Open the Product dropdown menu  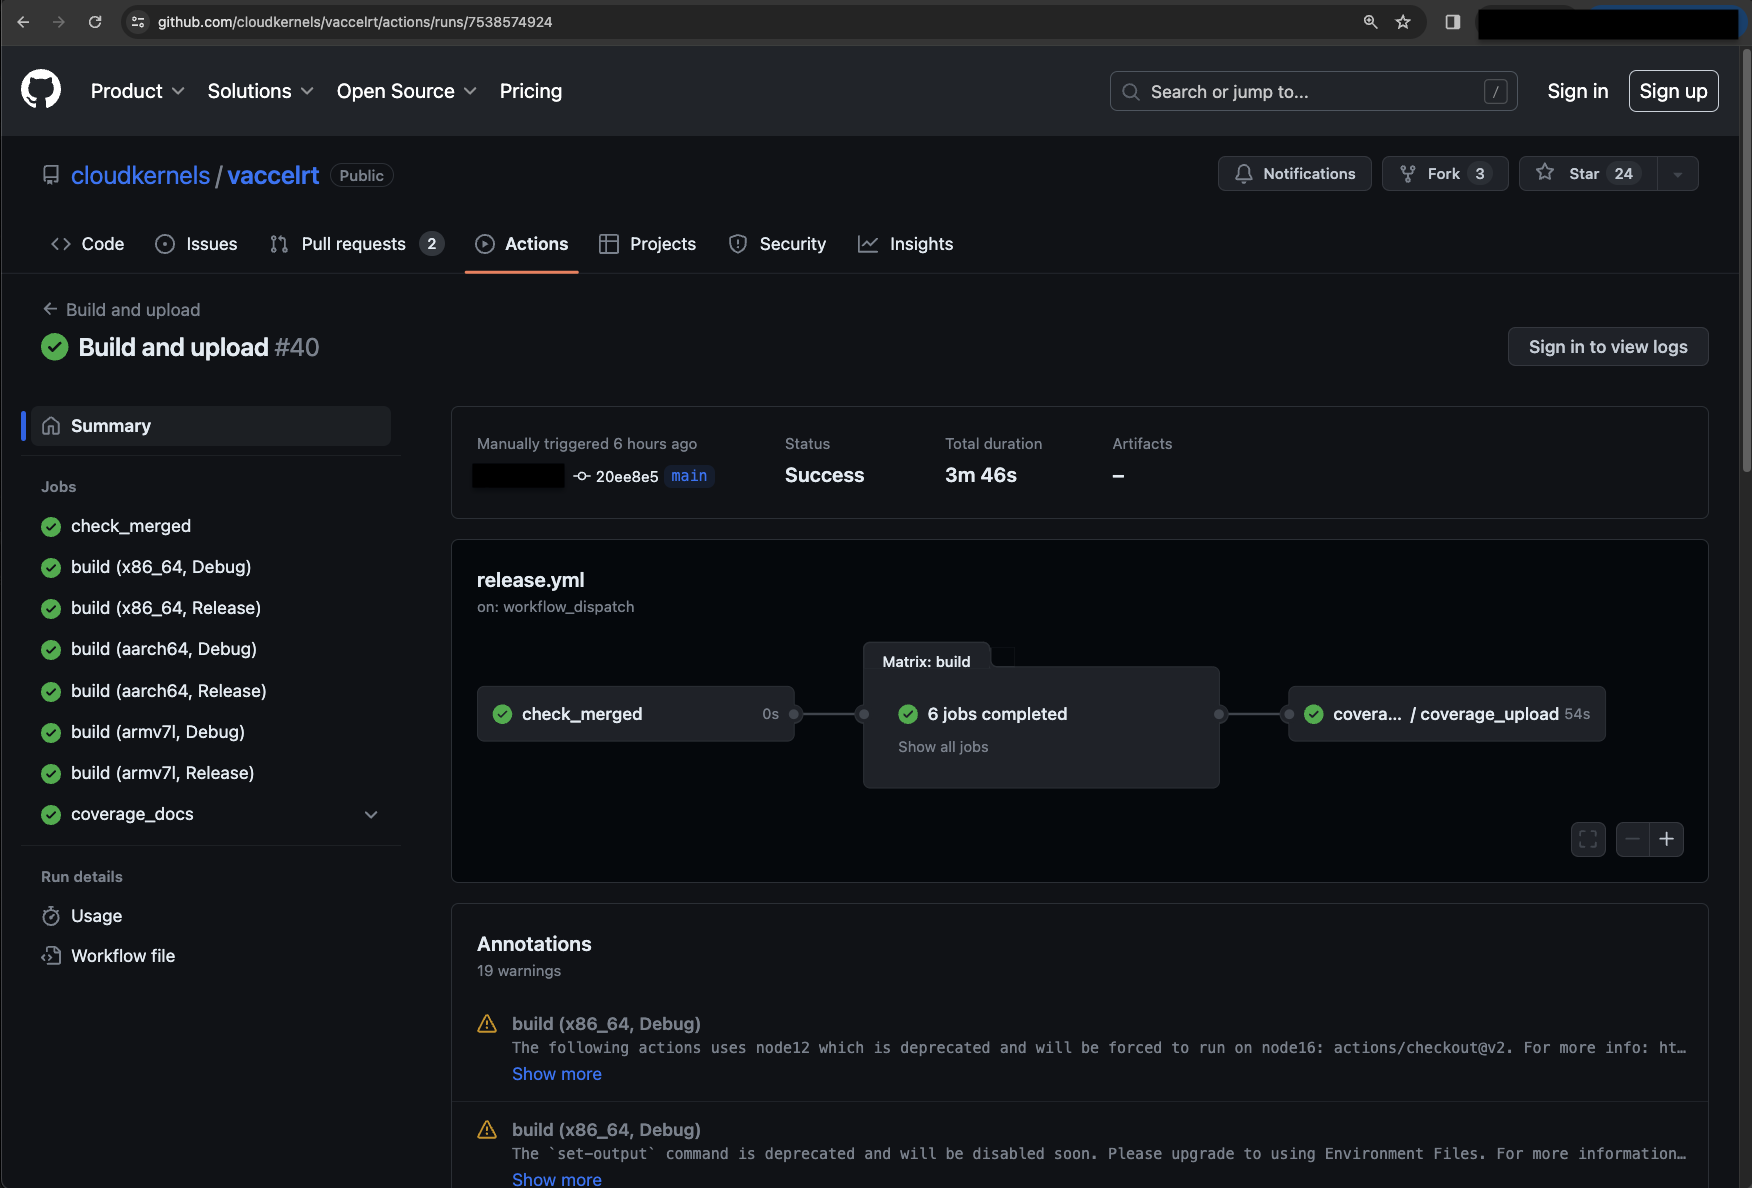(x=137, y=91)
